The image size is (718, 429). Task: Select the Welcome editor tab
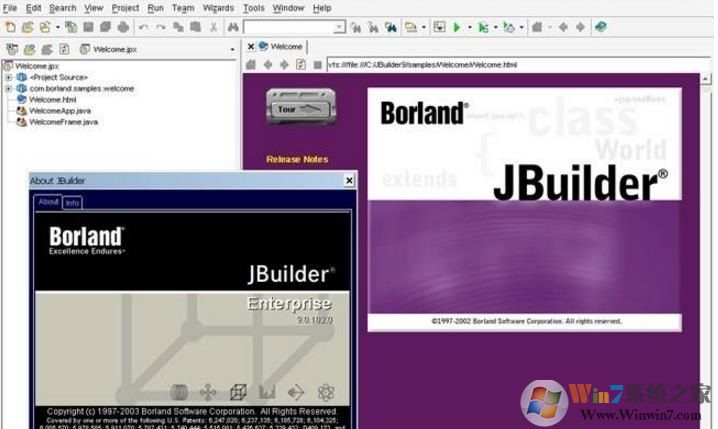281,46
